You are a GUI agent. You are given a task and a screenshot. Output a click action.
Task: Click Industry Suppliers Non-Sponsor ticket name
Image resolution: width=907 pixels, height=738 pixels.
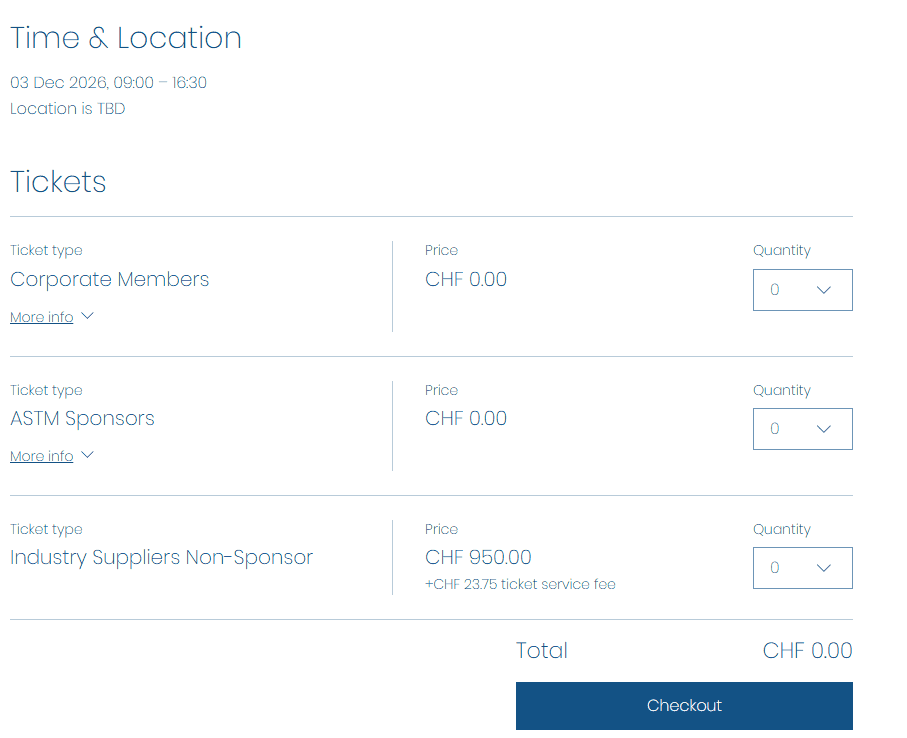[x=161, y=558]
